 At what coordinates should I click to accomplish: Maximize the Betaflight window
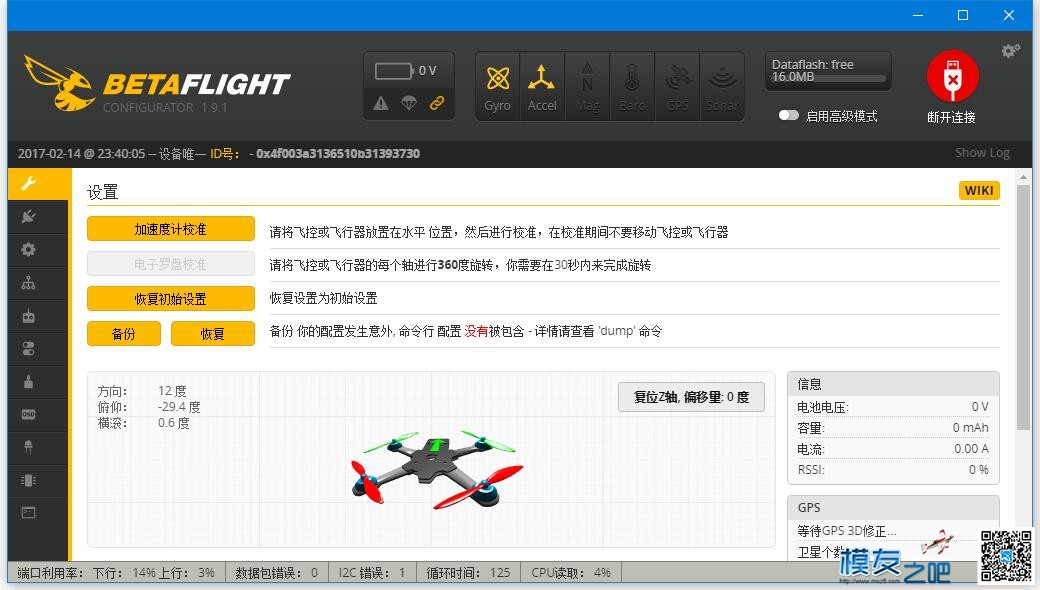pos(962,15)
